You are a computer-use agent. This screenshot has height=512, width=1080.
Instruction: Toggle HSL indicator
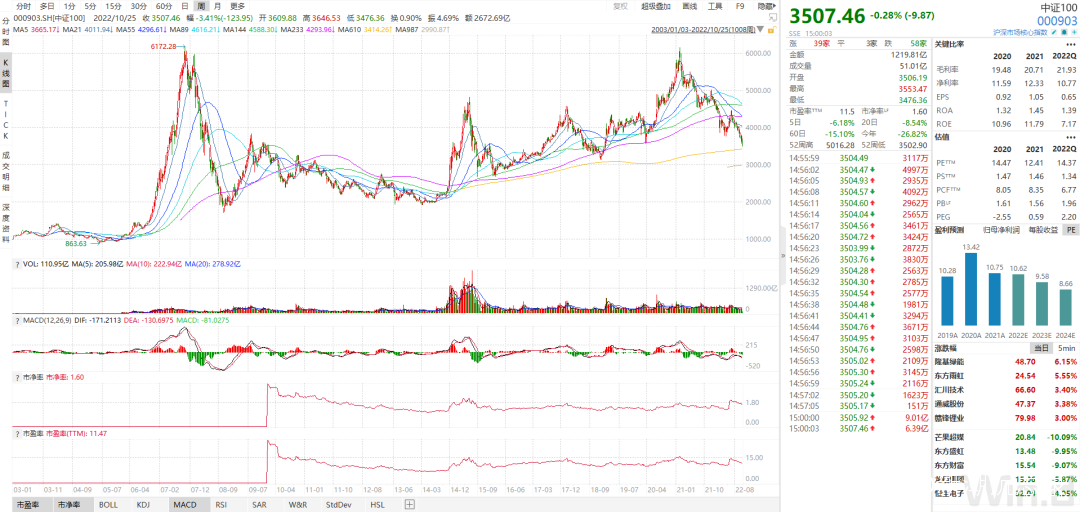(378, 504)
